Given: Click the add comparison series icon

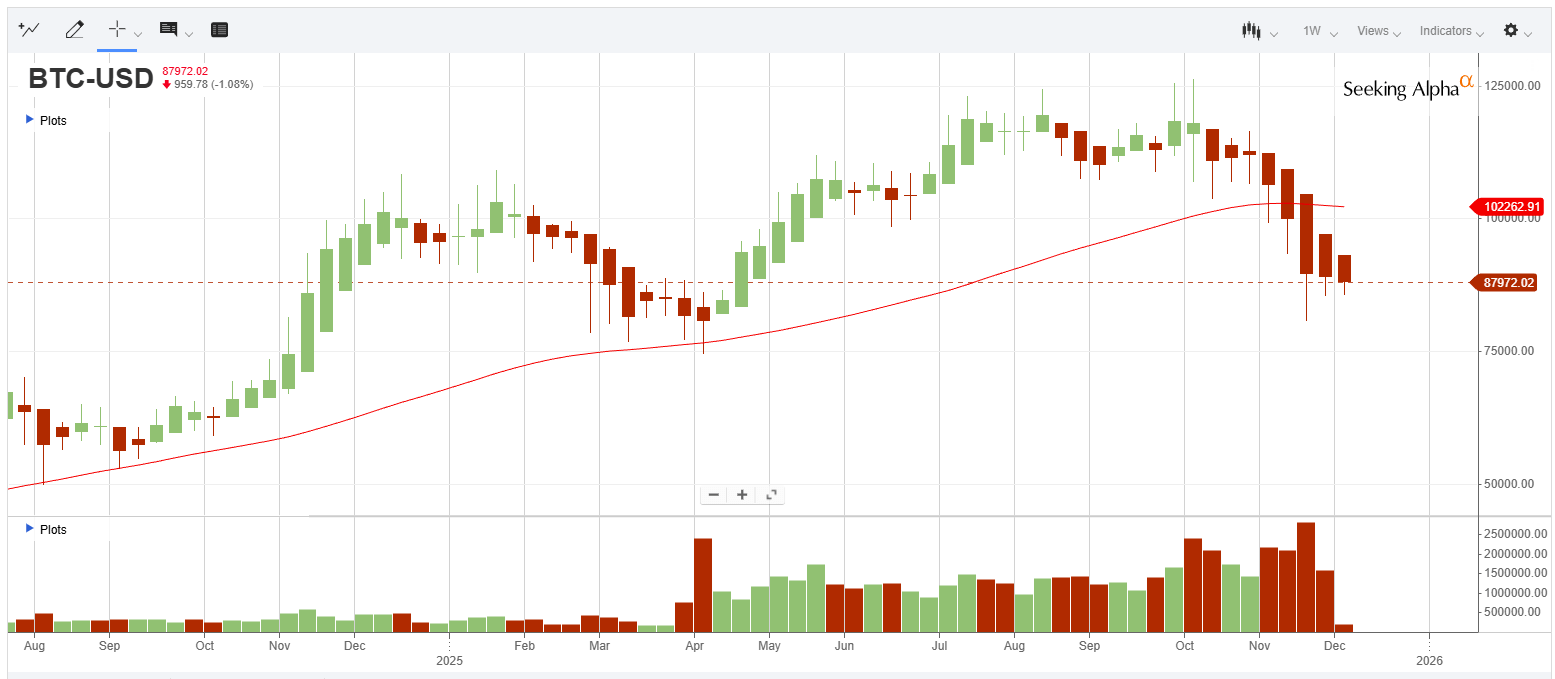Looking at the screenshot, I should [x=29, y=30].
